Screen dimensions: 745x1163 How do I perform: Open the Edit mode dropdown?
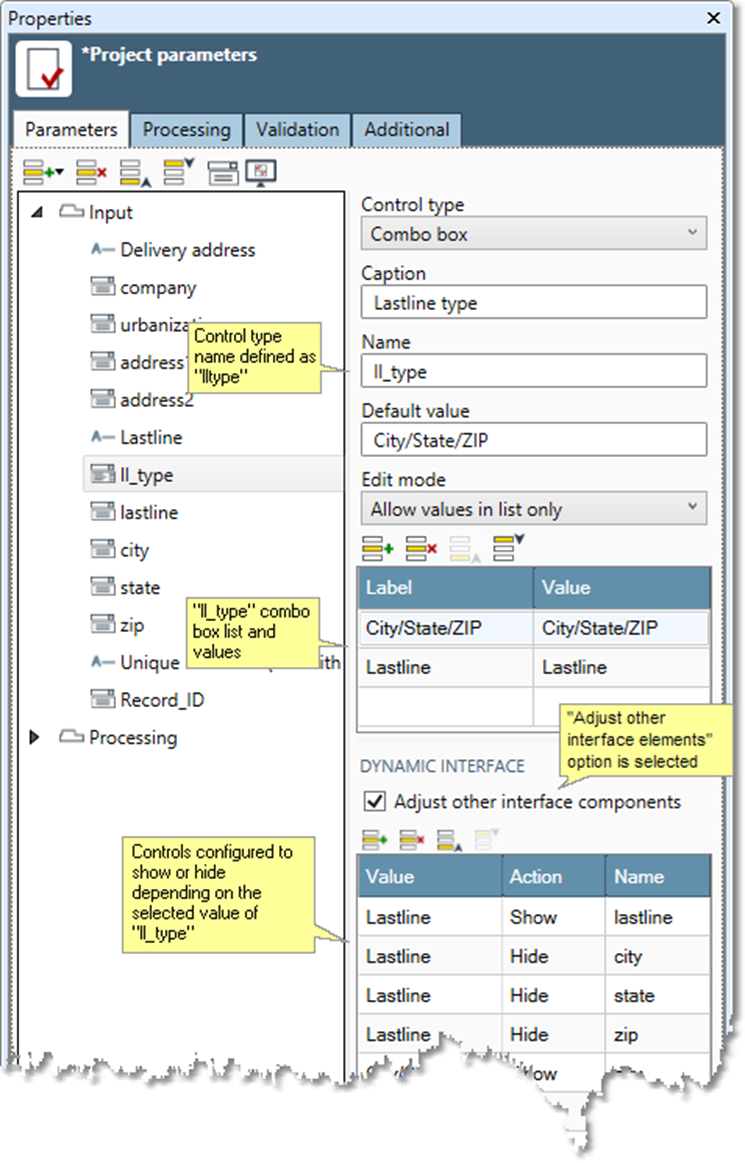click(533, 509)
